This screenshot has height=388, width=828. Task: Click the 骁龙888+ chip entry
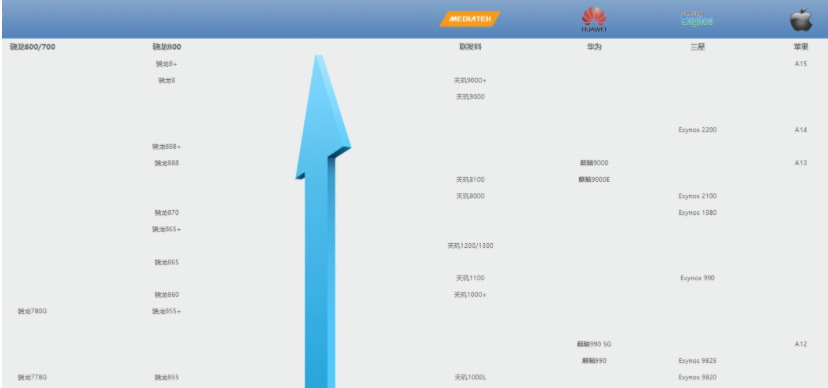coord(166,146)
